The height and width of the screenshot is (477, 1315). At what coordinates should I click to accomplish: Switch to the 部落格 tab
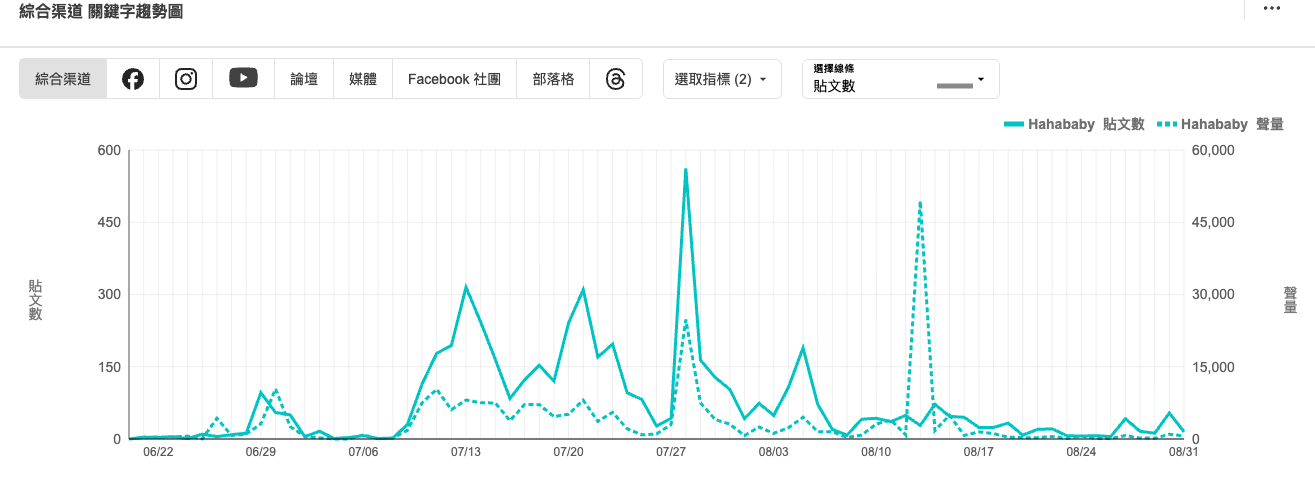[x=553, y=79]
